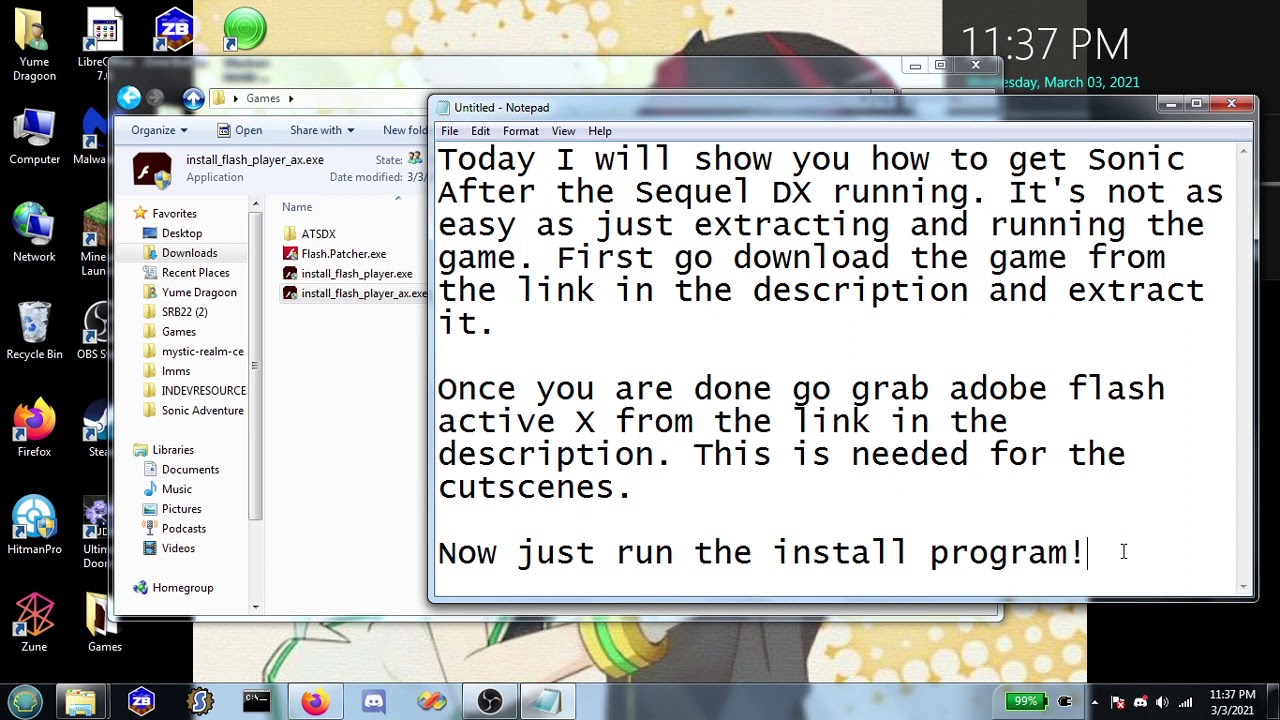Open Favorites in the navigation pane
The image size is (1280, 720).
click(x=174, y=214)
